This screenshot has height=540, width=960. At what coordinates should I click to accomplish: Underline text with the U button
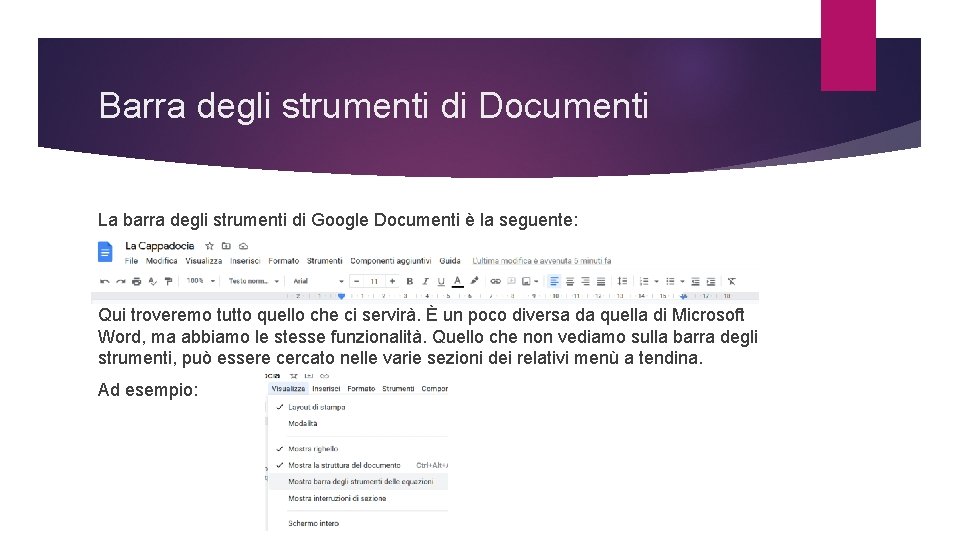click(x=441, y=282)
